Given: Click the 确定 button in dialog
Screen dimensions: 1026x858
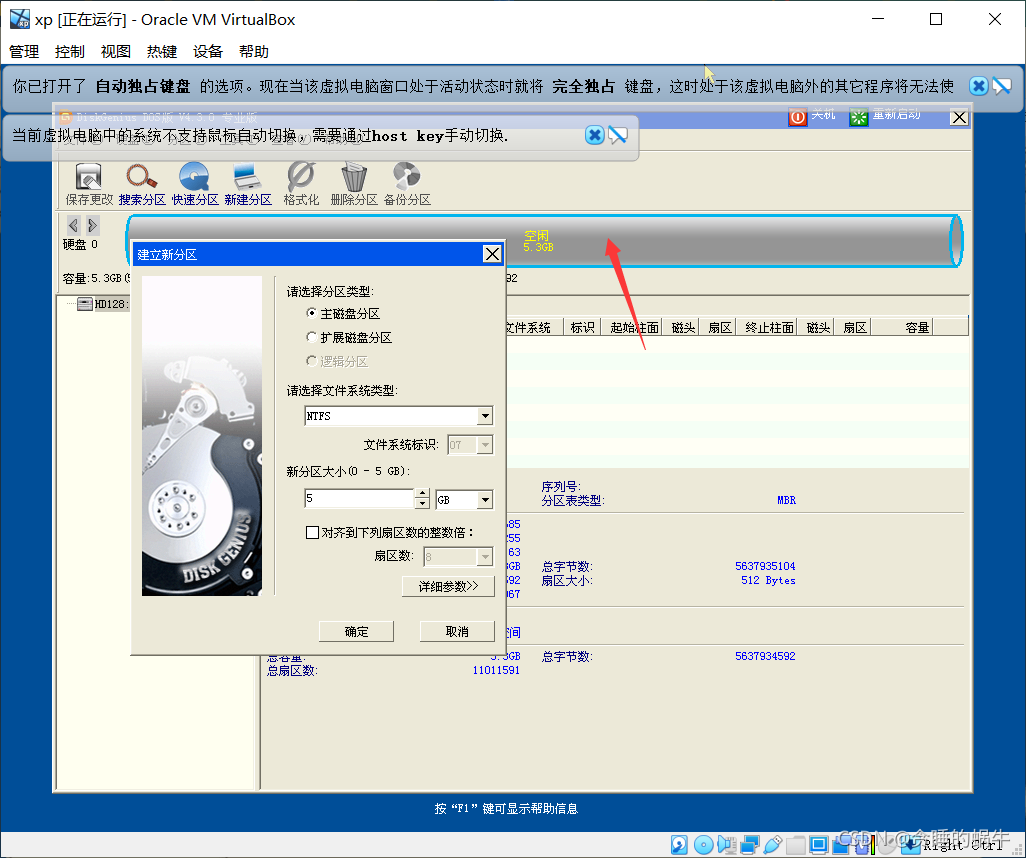Looking at the screenshot, I should (357, 632).
